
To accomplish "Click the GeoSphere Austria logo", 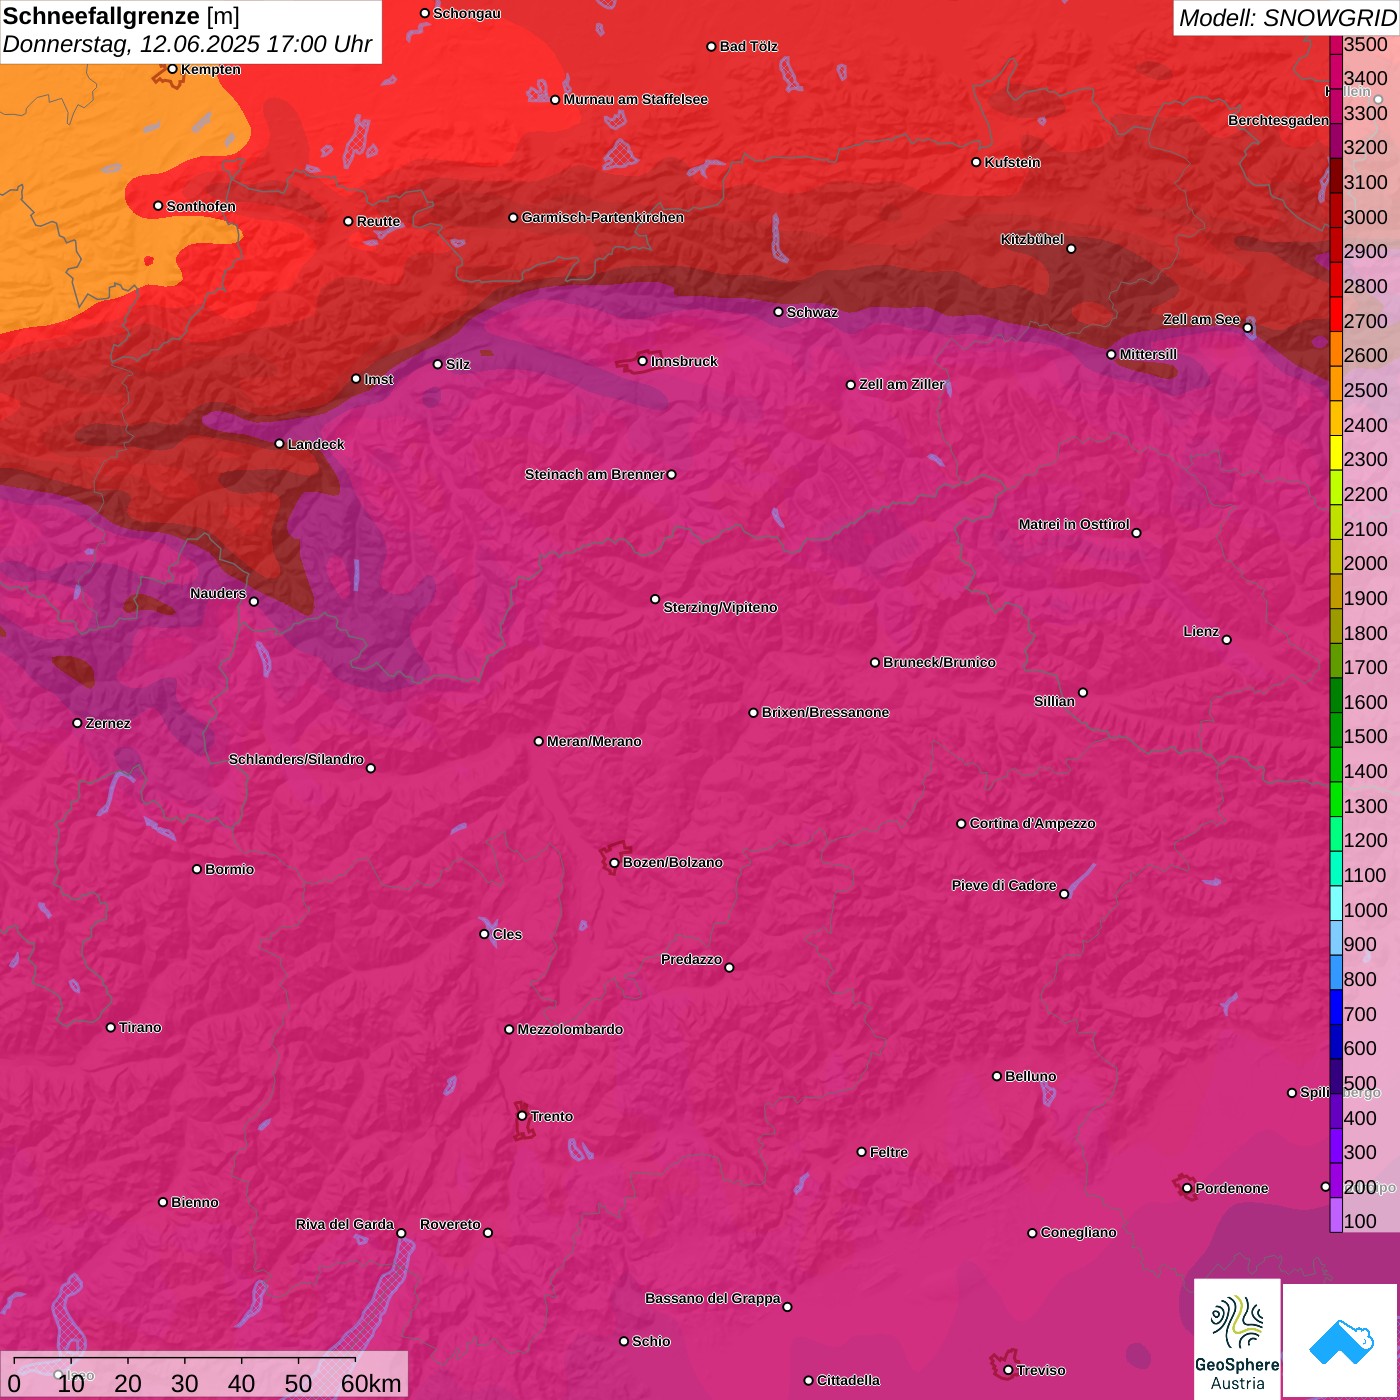I will (1237, 1338).
